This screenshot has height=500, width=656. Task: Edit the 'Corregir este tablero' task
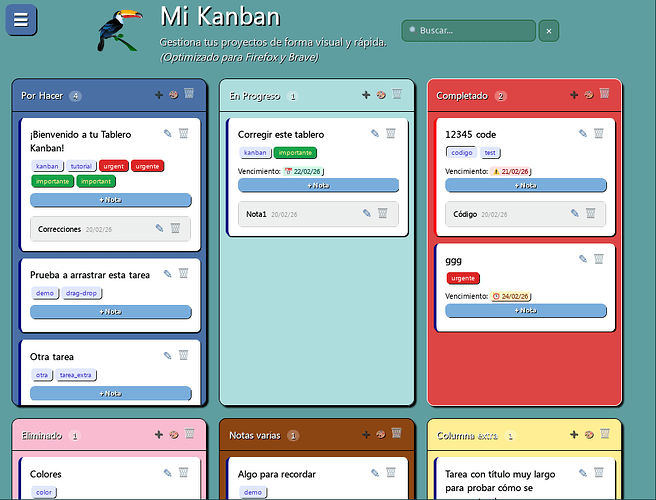click(x=375, y=133)
